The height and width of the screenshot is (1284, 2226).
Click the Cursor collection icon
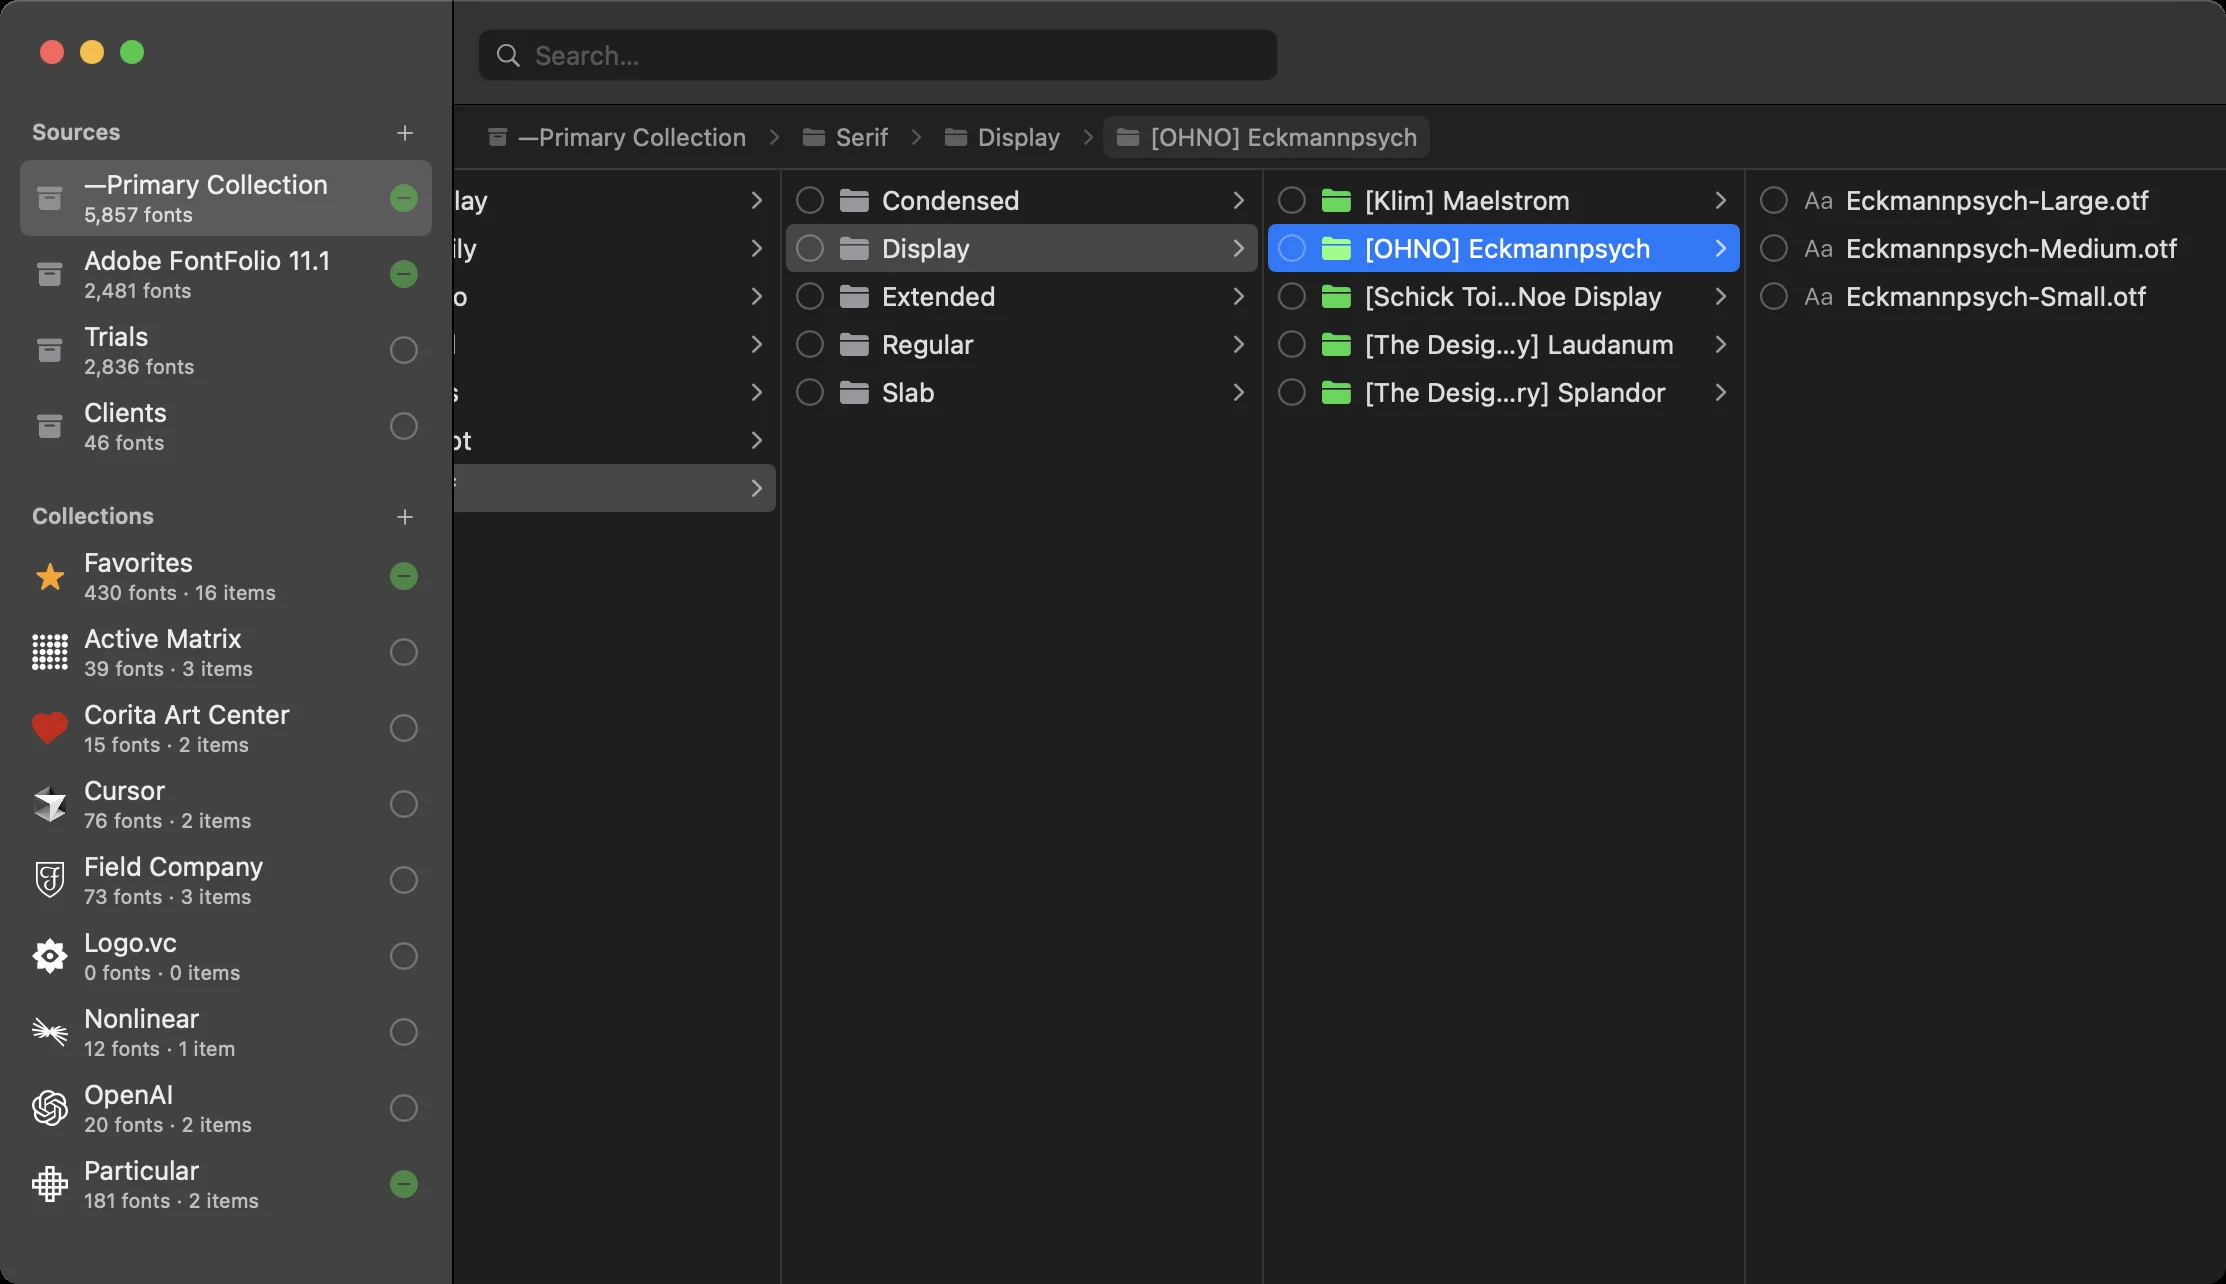pyautogui.click(x=50, y=804)
